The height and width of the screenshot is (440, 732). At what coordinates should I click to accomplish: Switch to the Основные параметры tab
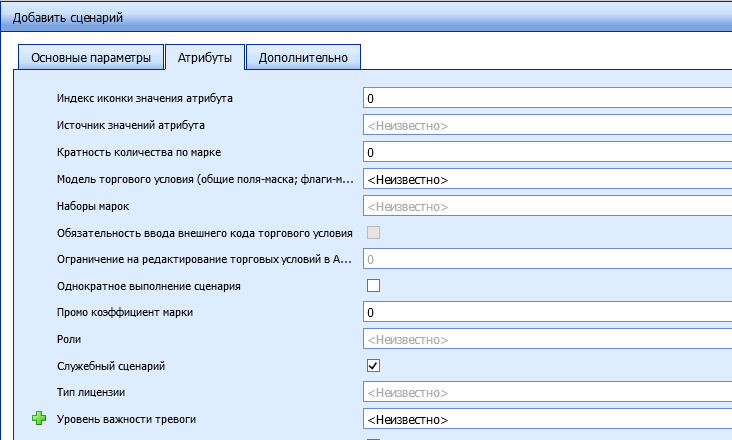pyautogui.click(x=90, y=58)
